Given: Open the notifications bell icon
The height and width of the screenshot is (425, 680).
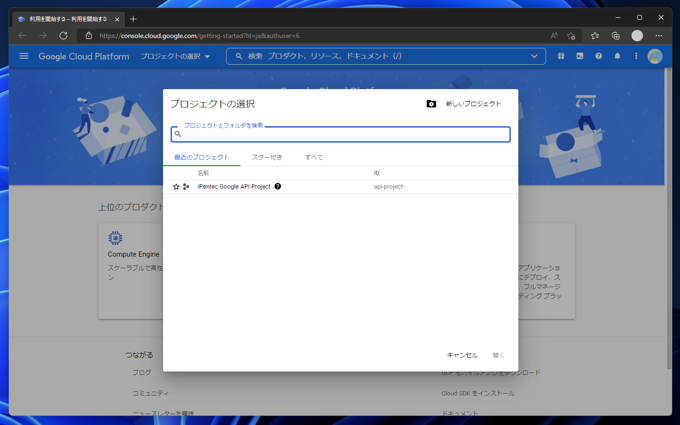Looking at the screenshot, I should click(x=617, y=56).
